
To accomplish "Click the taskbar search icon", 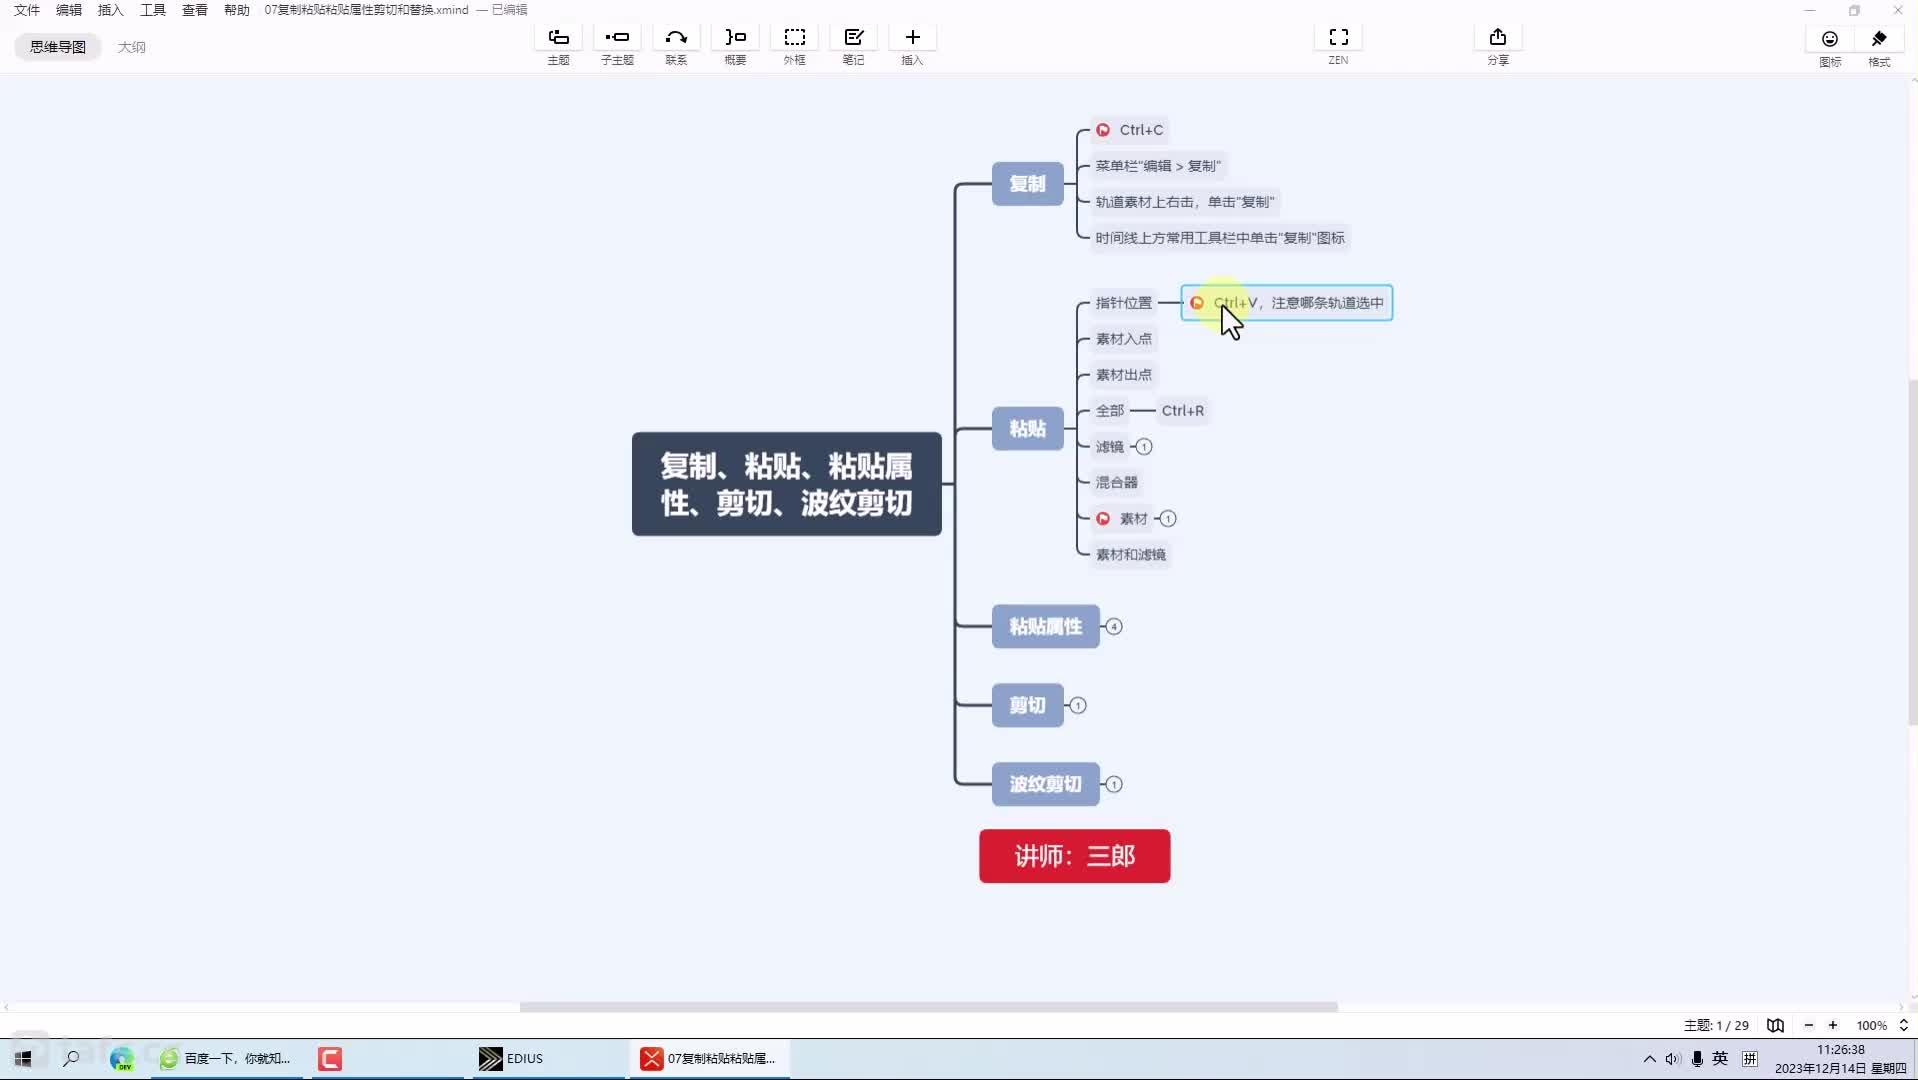I will [71, 1058].
